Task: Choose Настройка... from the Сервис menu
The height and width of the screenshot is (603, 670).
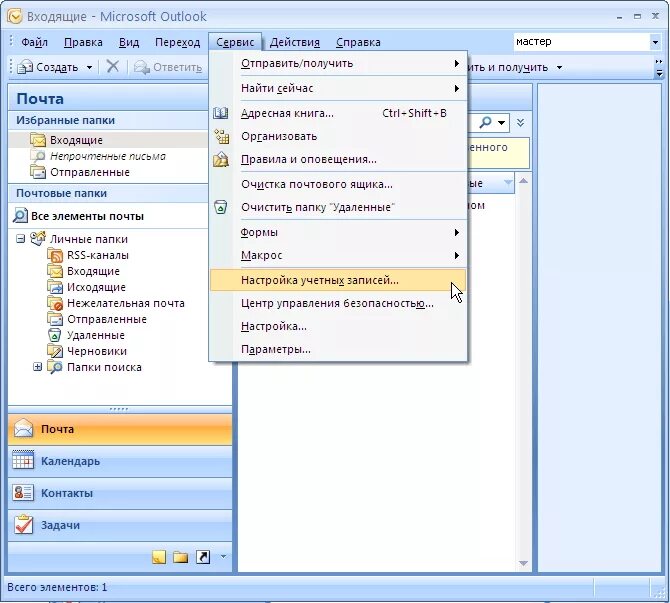Action: click(x=338, y=326)
